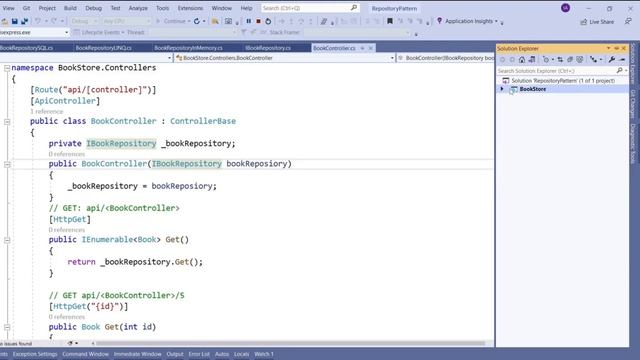
Task: Open the member navigation dropdown
Action: (x=445, y=58)
